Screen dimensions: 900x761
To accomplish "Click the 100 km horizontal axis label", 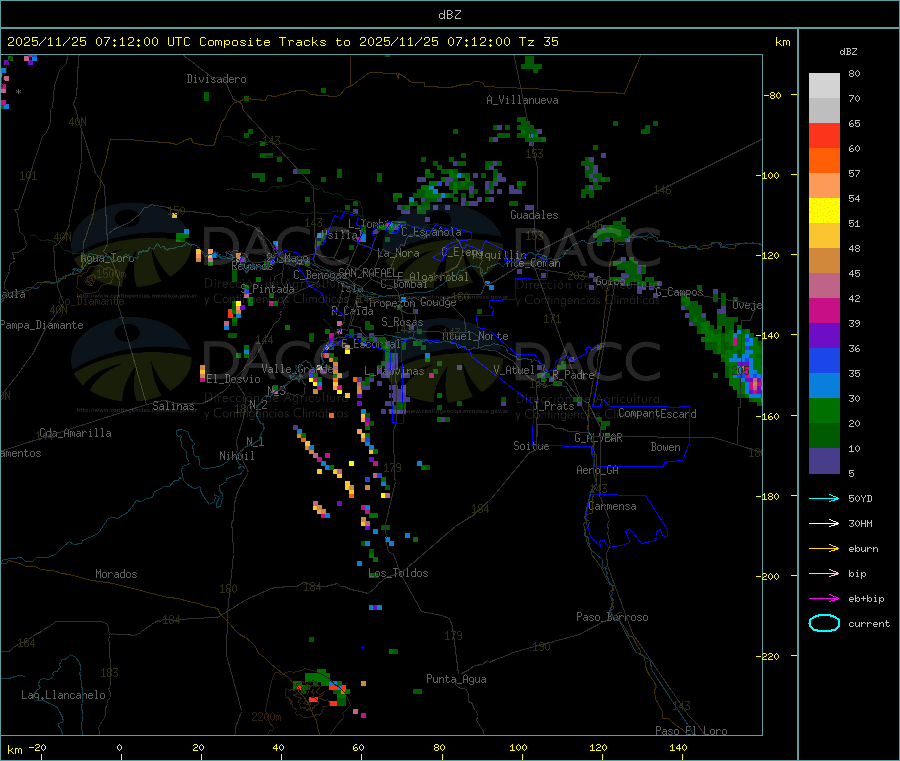I will coord(518,748).
